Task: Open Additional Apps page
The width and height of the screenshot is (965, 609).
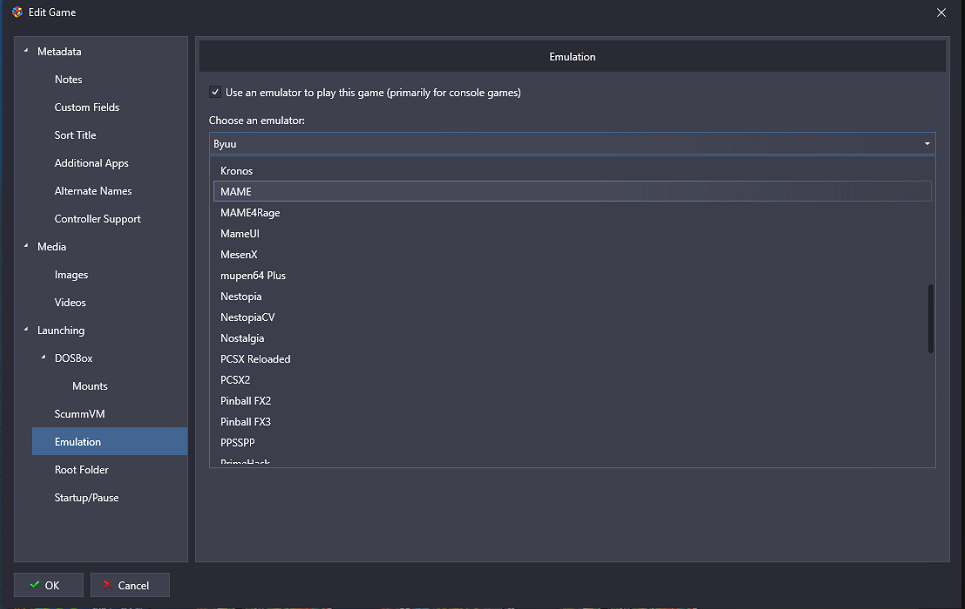Action: pyautogui.click(x=91, y=163)
